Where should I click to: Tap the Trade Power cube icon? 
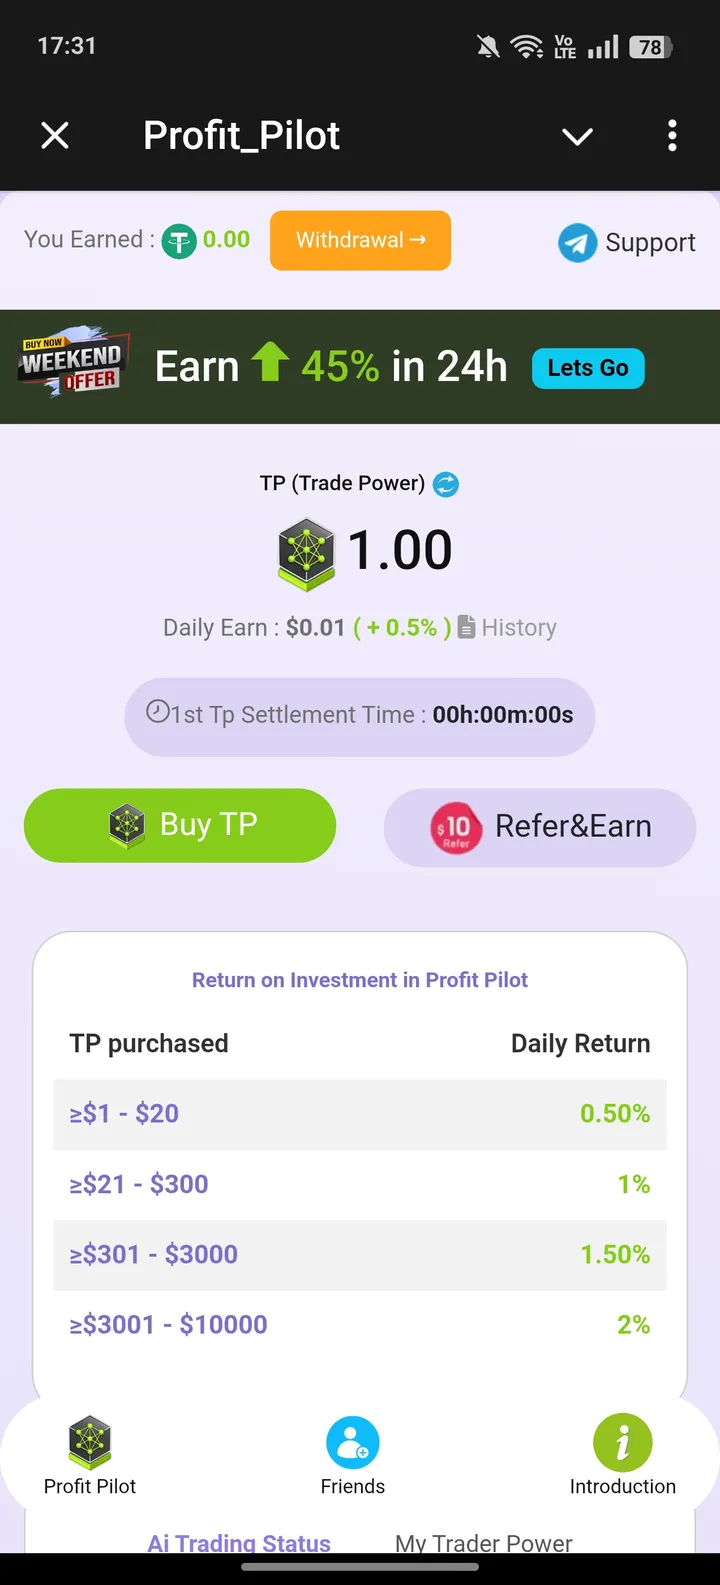coord(306,552)
